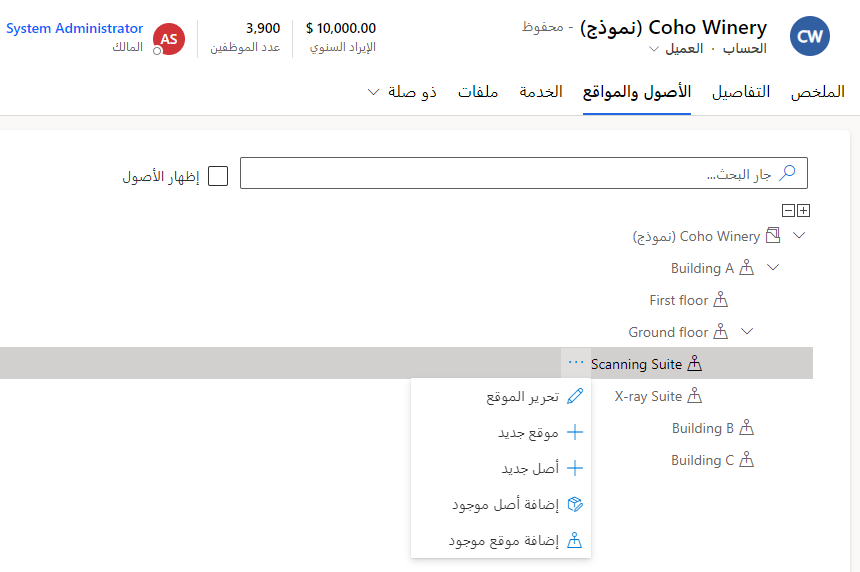Choose إضافة موقع موجود from the menu
This screenshot has width=860, height=572.
pos(501,540)
